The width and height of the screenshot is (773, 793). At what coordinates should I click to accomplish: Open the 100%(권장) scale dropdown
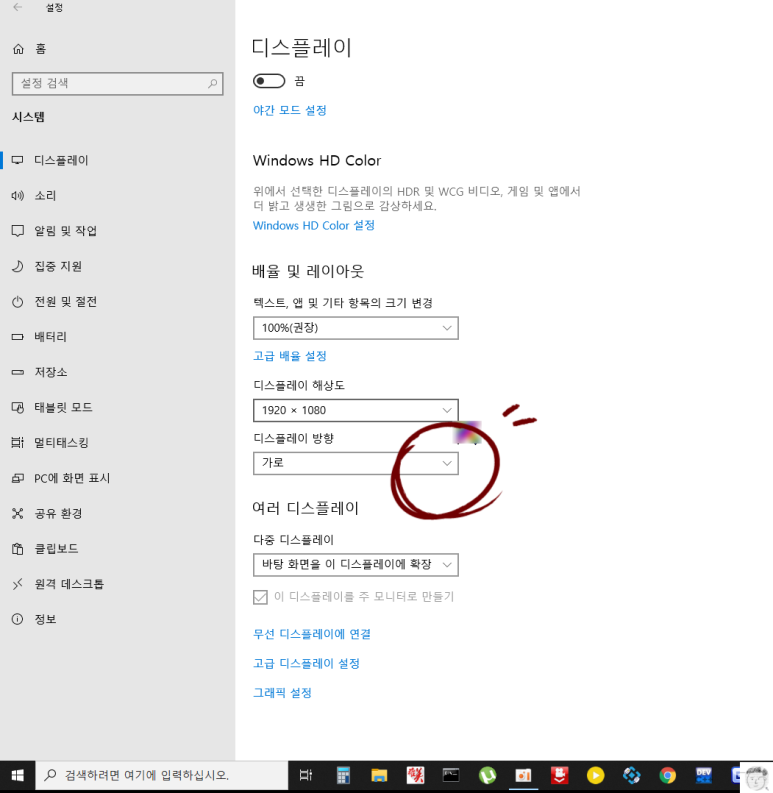[356, 328]
